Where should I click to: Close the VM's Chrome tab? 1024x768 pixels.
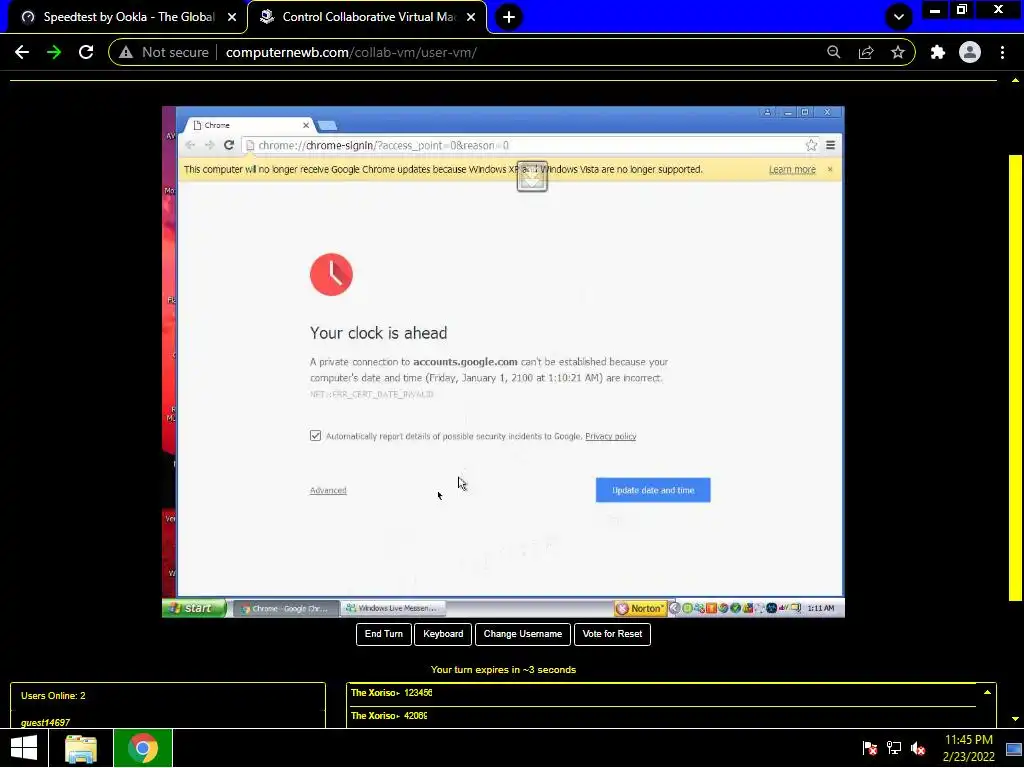click(x=306, y=125)
